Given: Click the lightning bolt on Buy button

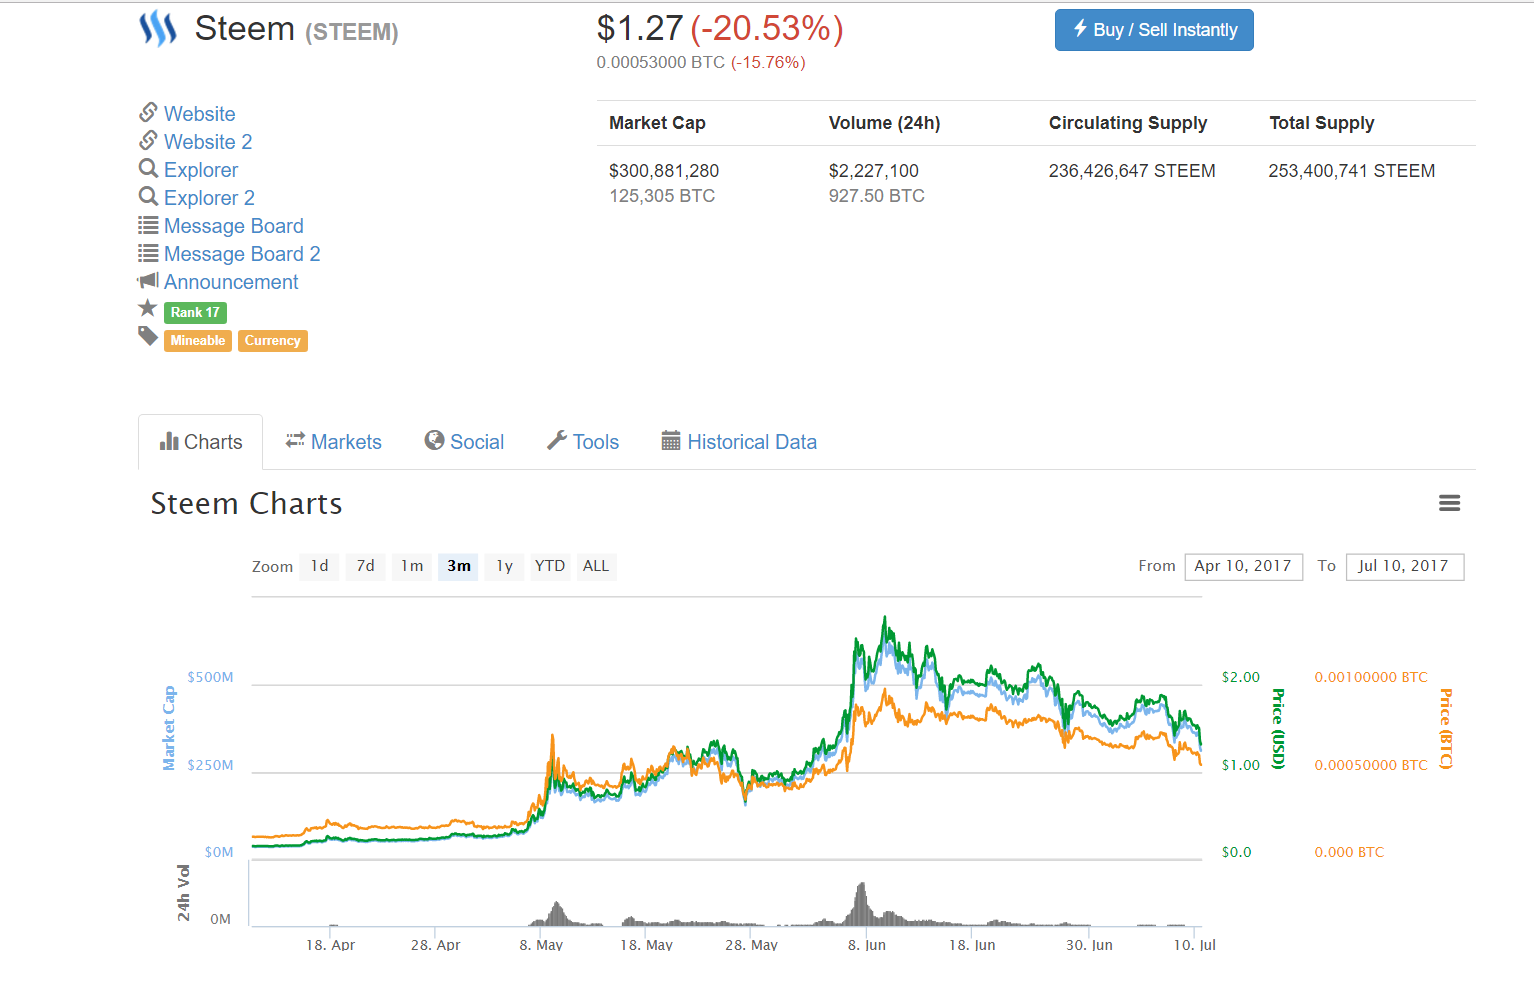Looking at the screenshot, I should click(1080, 29).
